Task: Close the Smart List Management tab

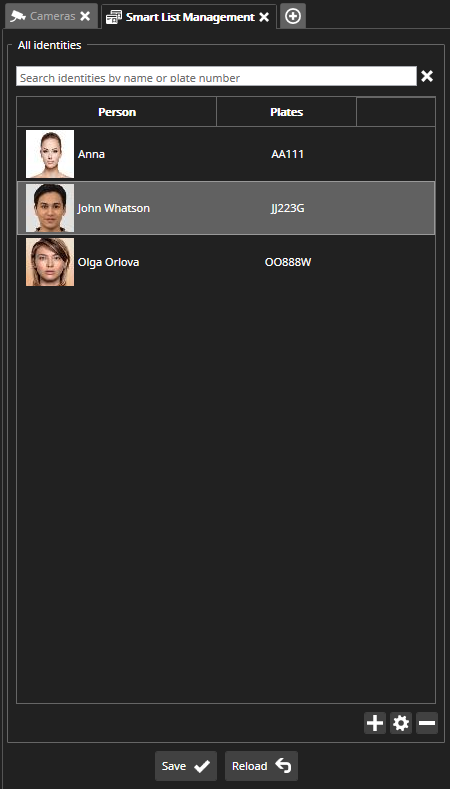Action: coord(264,17)
